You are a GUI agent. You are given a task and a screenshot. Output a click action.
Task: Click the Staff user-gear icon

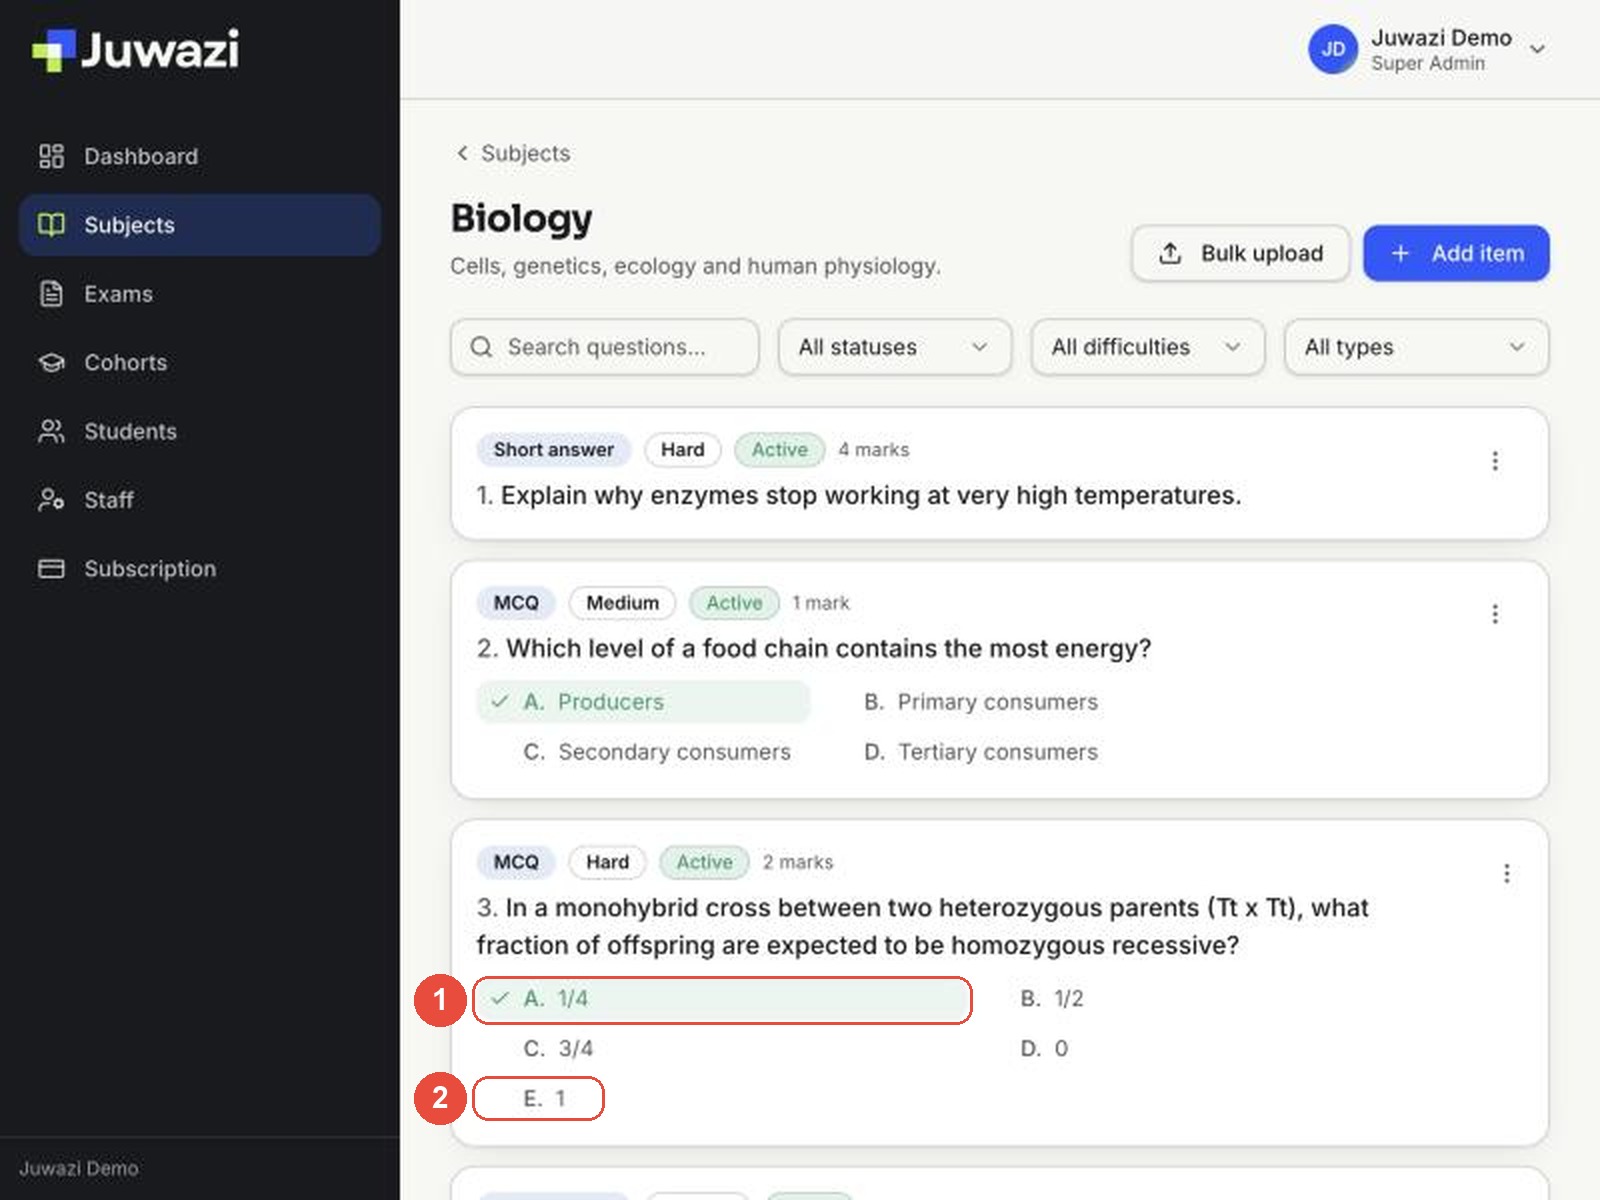51,500
